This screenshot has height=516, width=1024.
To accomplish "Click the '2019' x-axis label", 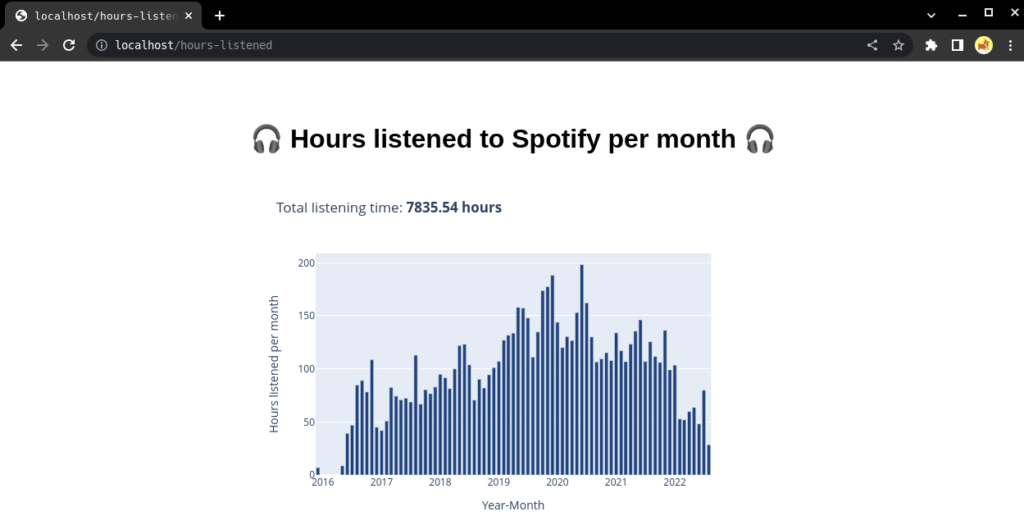I will tap(498, 482).
